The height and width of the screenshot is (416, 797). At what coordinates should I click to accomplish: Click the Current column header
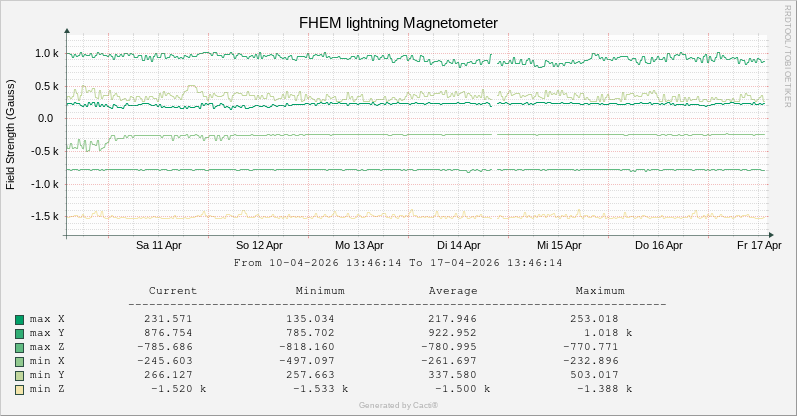point(173,291)
